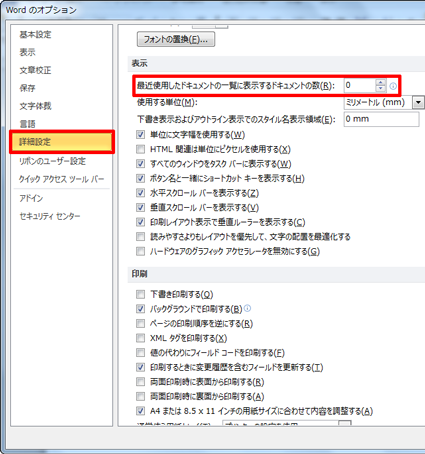Click the 印刷 section header

[140, 274]
